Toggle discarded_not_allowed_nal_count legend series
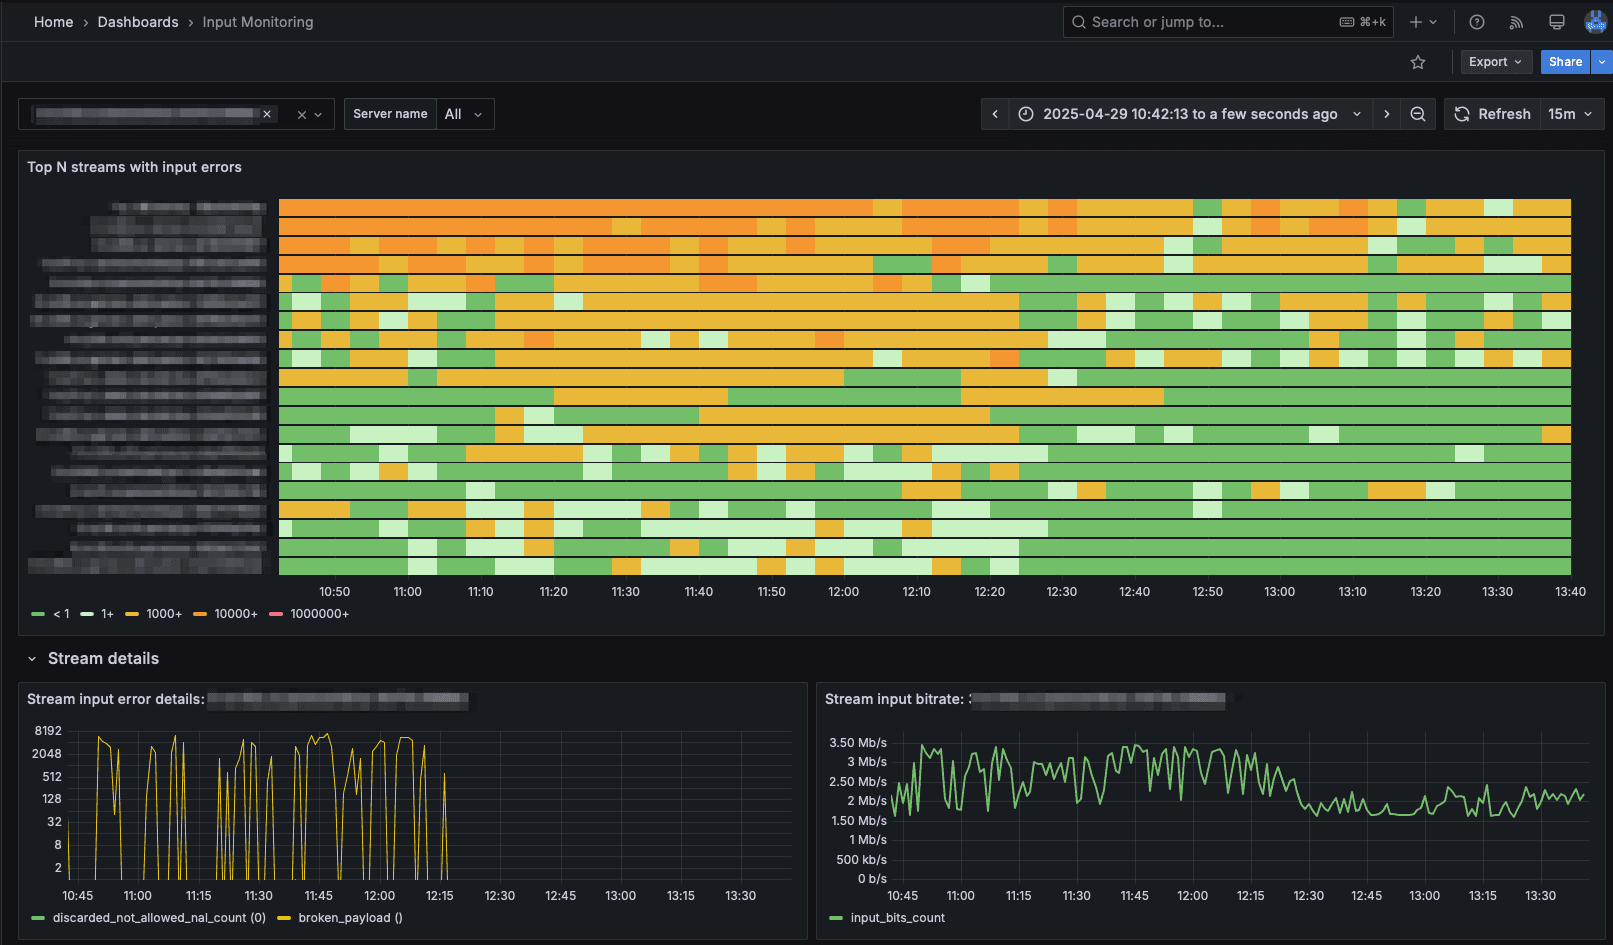This screenshot has height=945, width=1613. pyautogui.click(x=158, y=918)
